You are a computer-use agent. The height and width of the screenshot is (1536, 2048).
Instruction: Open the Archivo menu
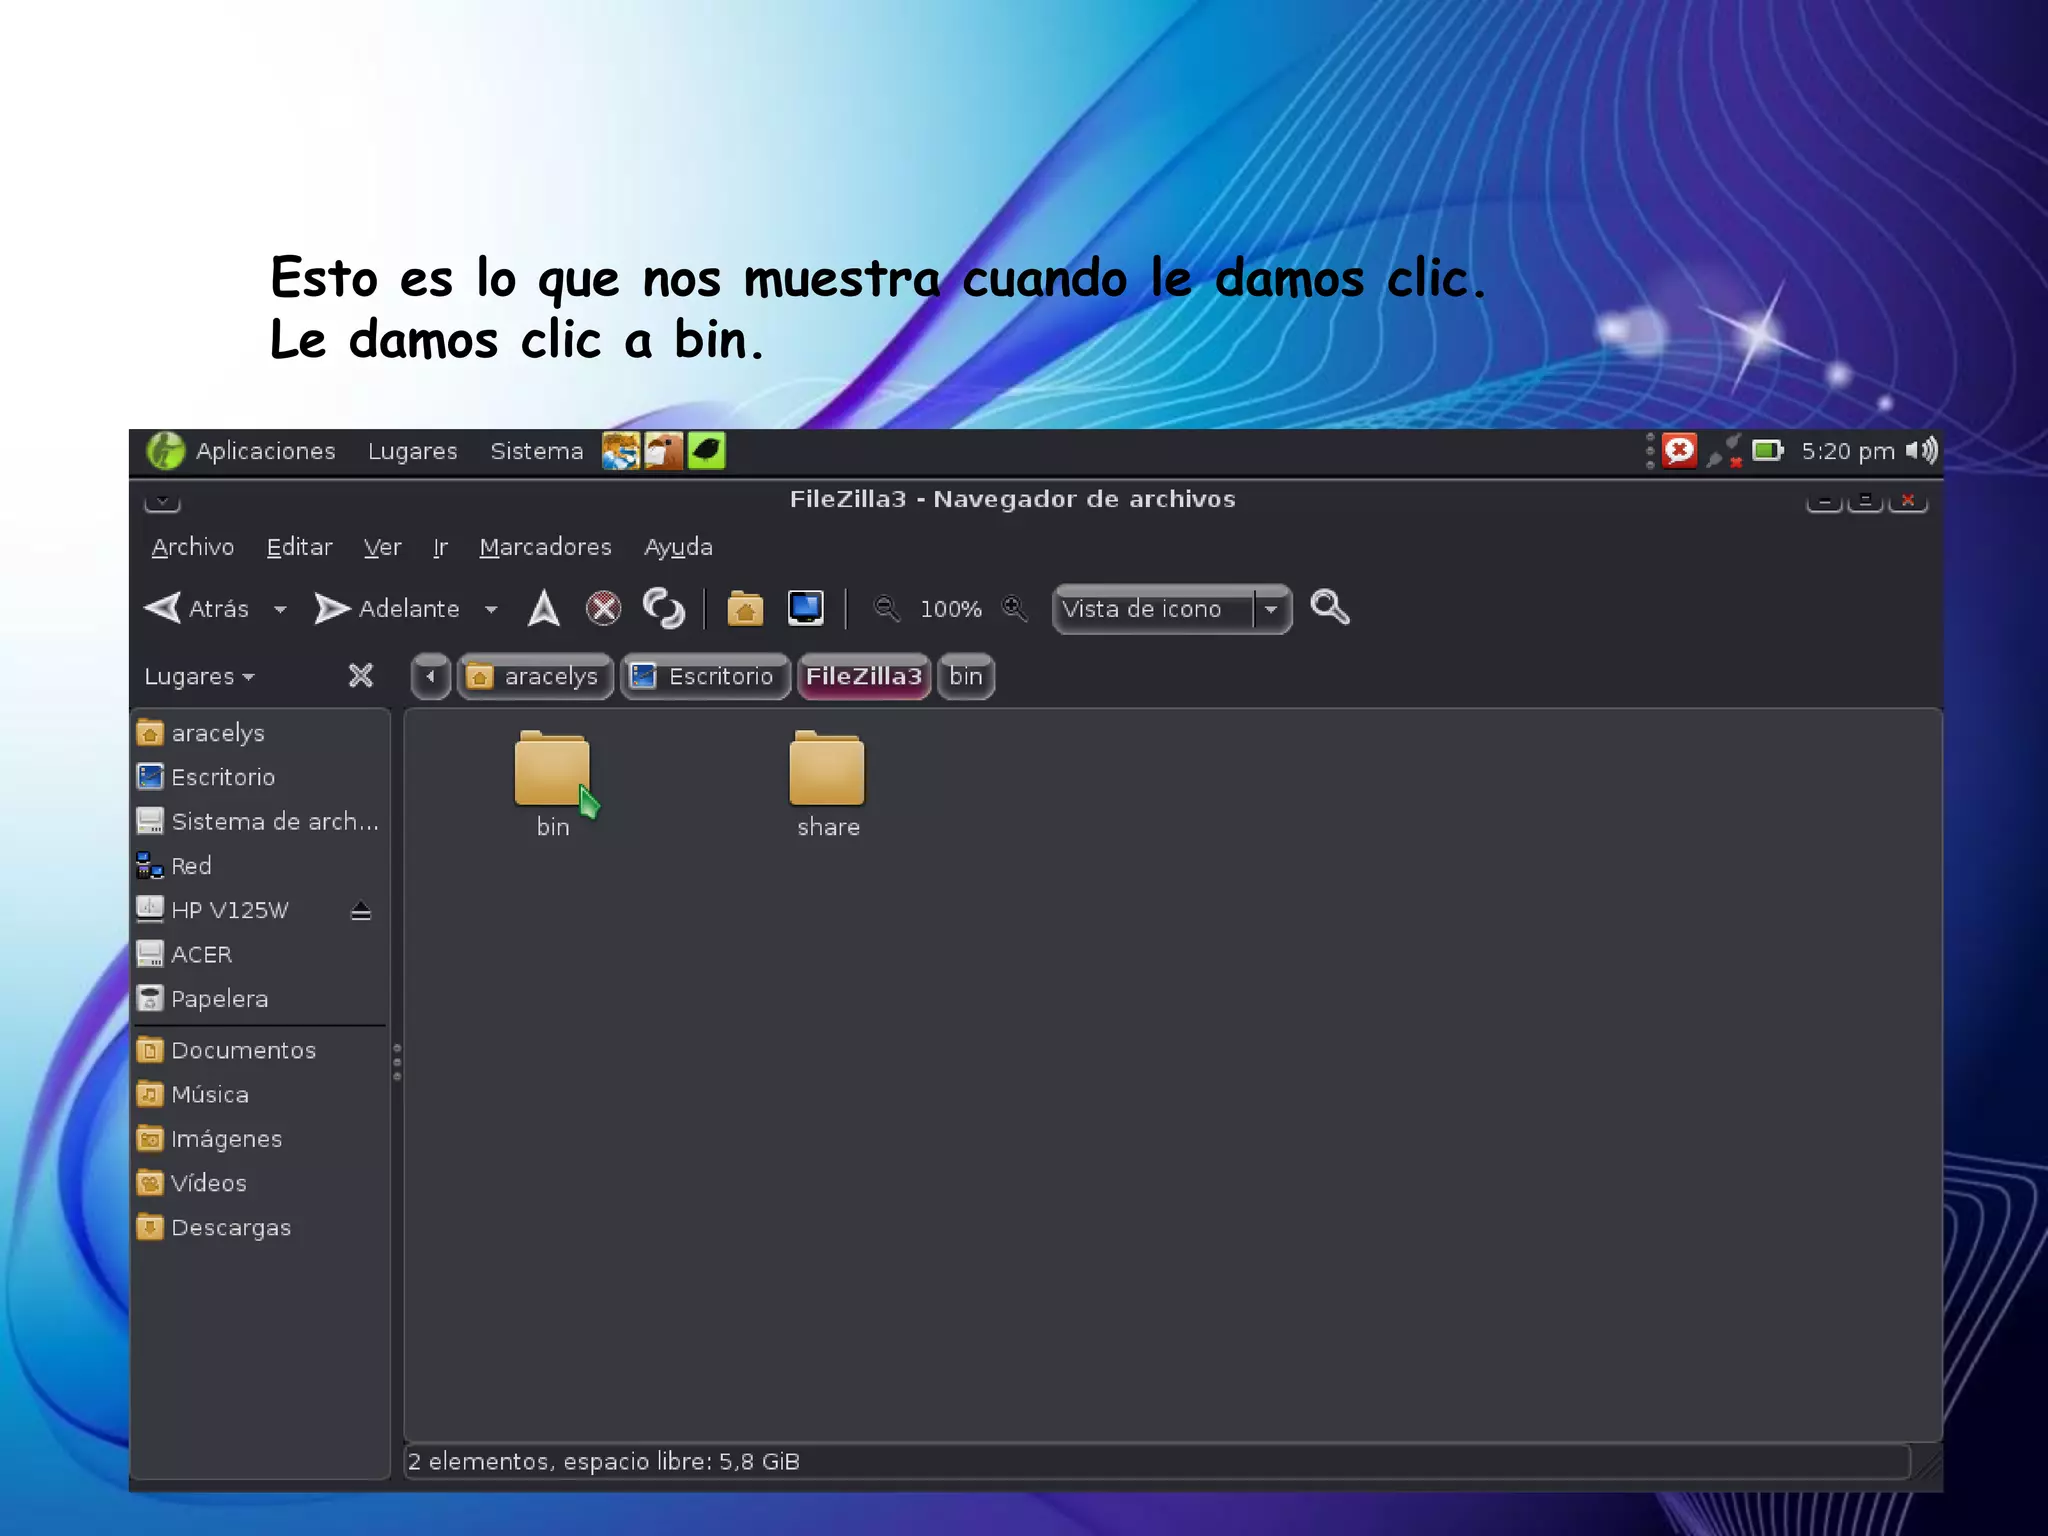click(193, 547)
